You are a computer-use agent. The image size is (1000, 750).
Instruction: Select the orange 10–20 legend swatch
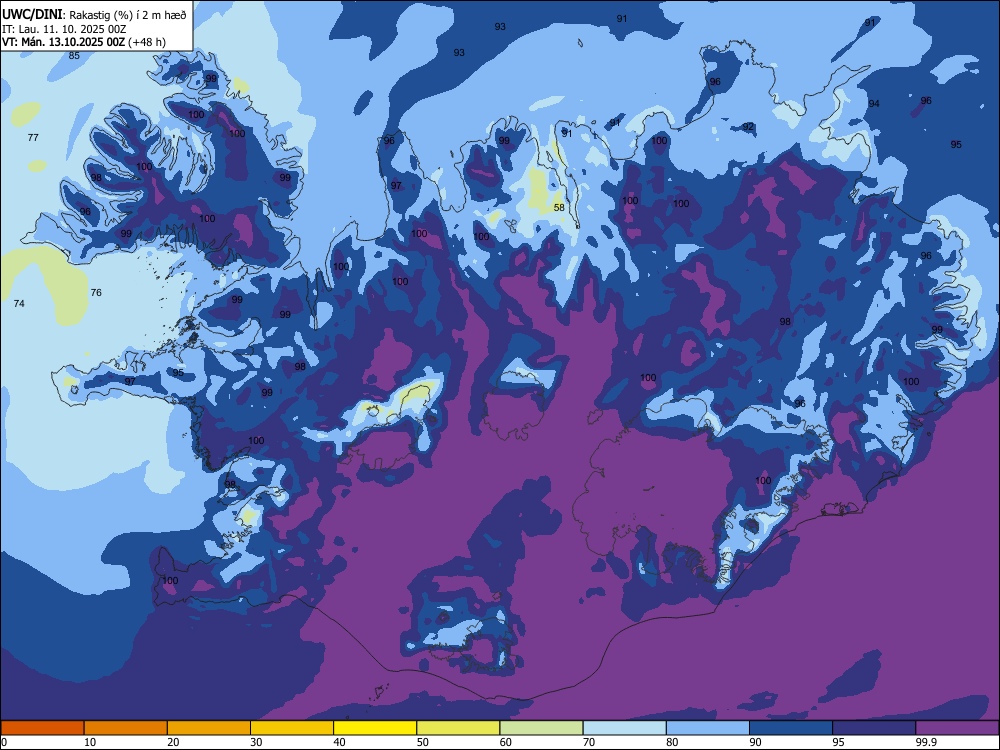coord(126,728)
